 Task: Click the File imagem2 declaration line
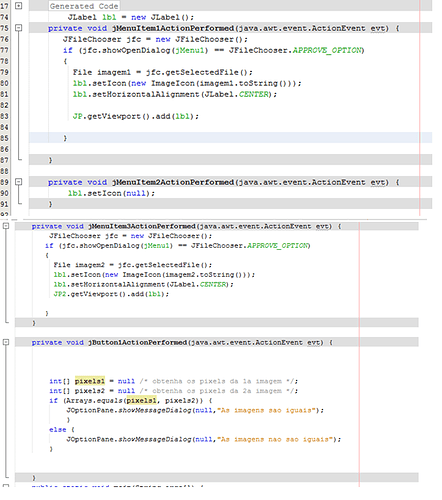[133, 265]
